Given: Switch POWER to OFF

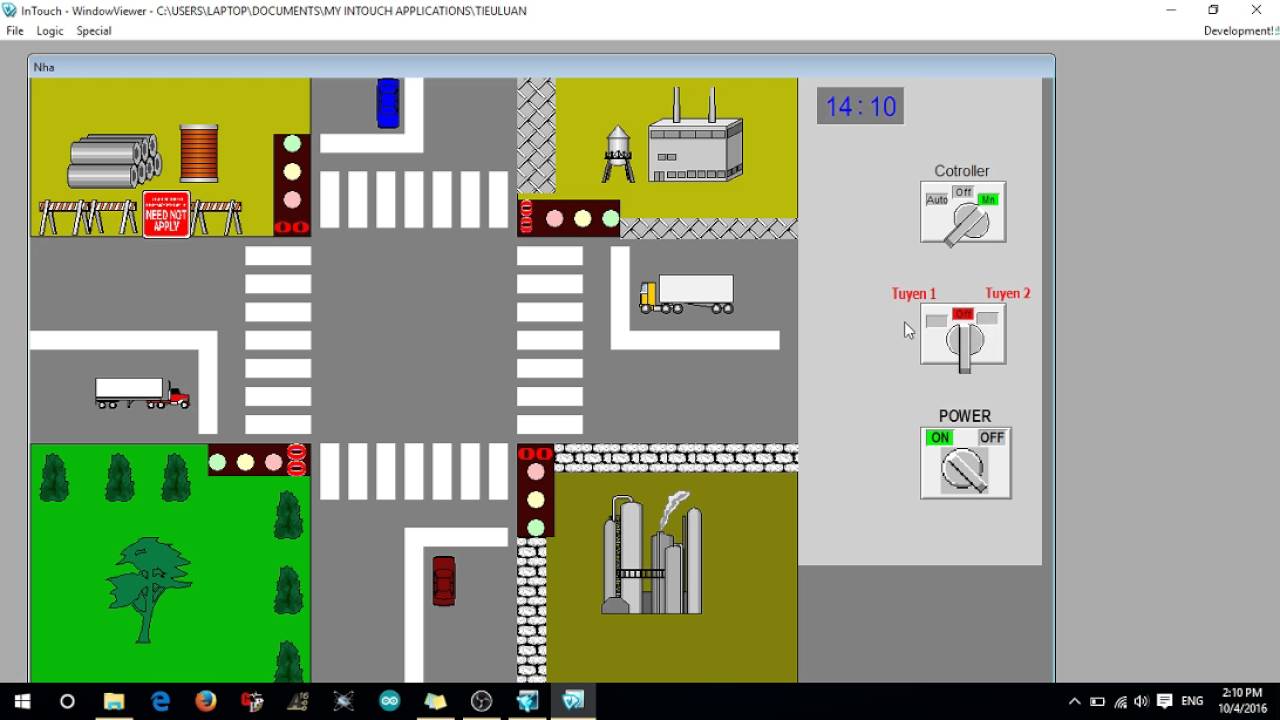Looking at the screenshot, I should [x=991, y=438].
